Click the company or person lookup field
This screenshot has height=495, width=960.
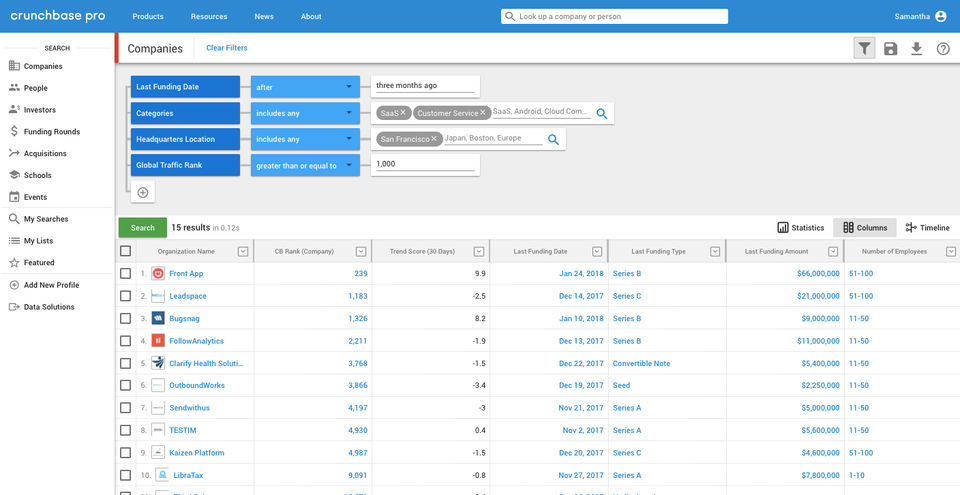pos(614,17)
